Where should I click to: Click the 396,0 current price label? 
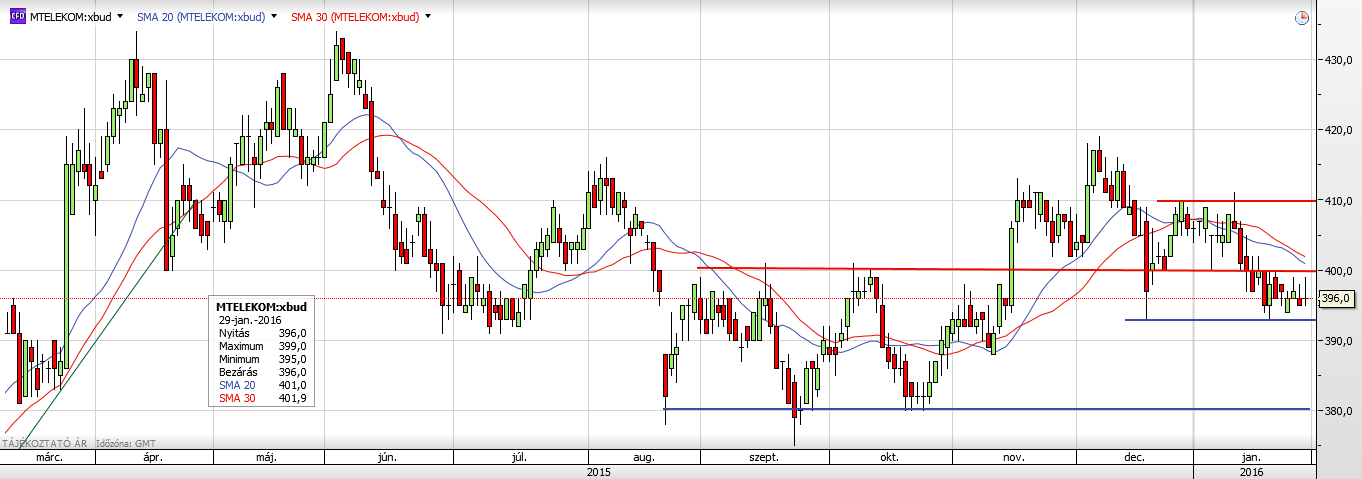click(x=1336, y=298)
